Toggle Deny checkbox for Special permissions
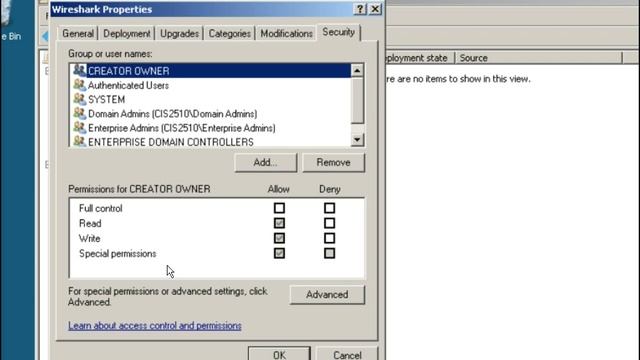The height and width of the screenshot is (360, 640). click(x=329, y=253)
